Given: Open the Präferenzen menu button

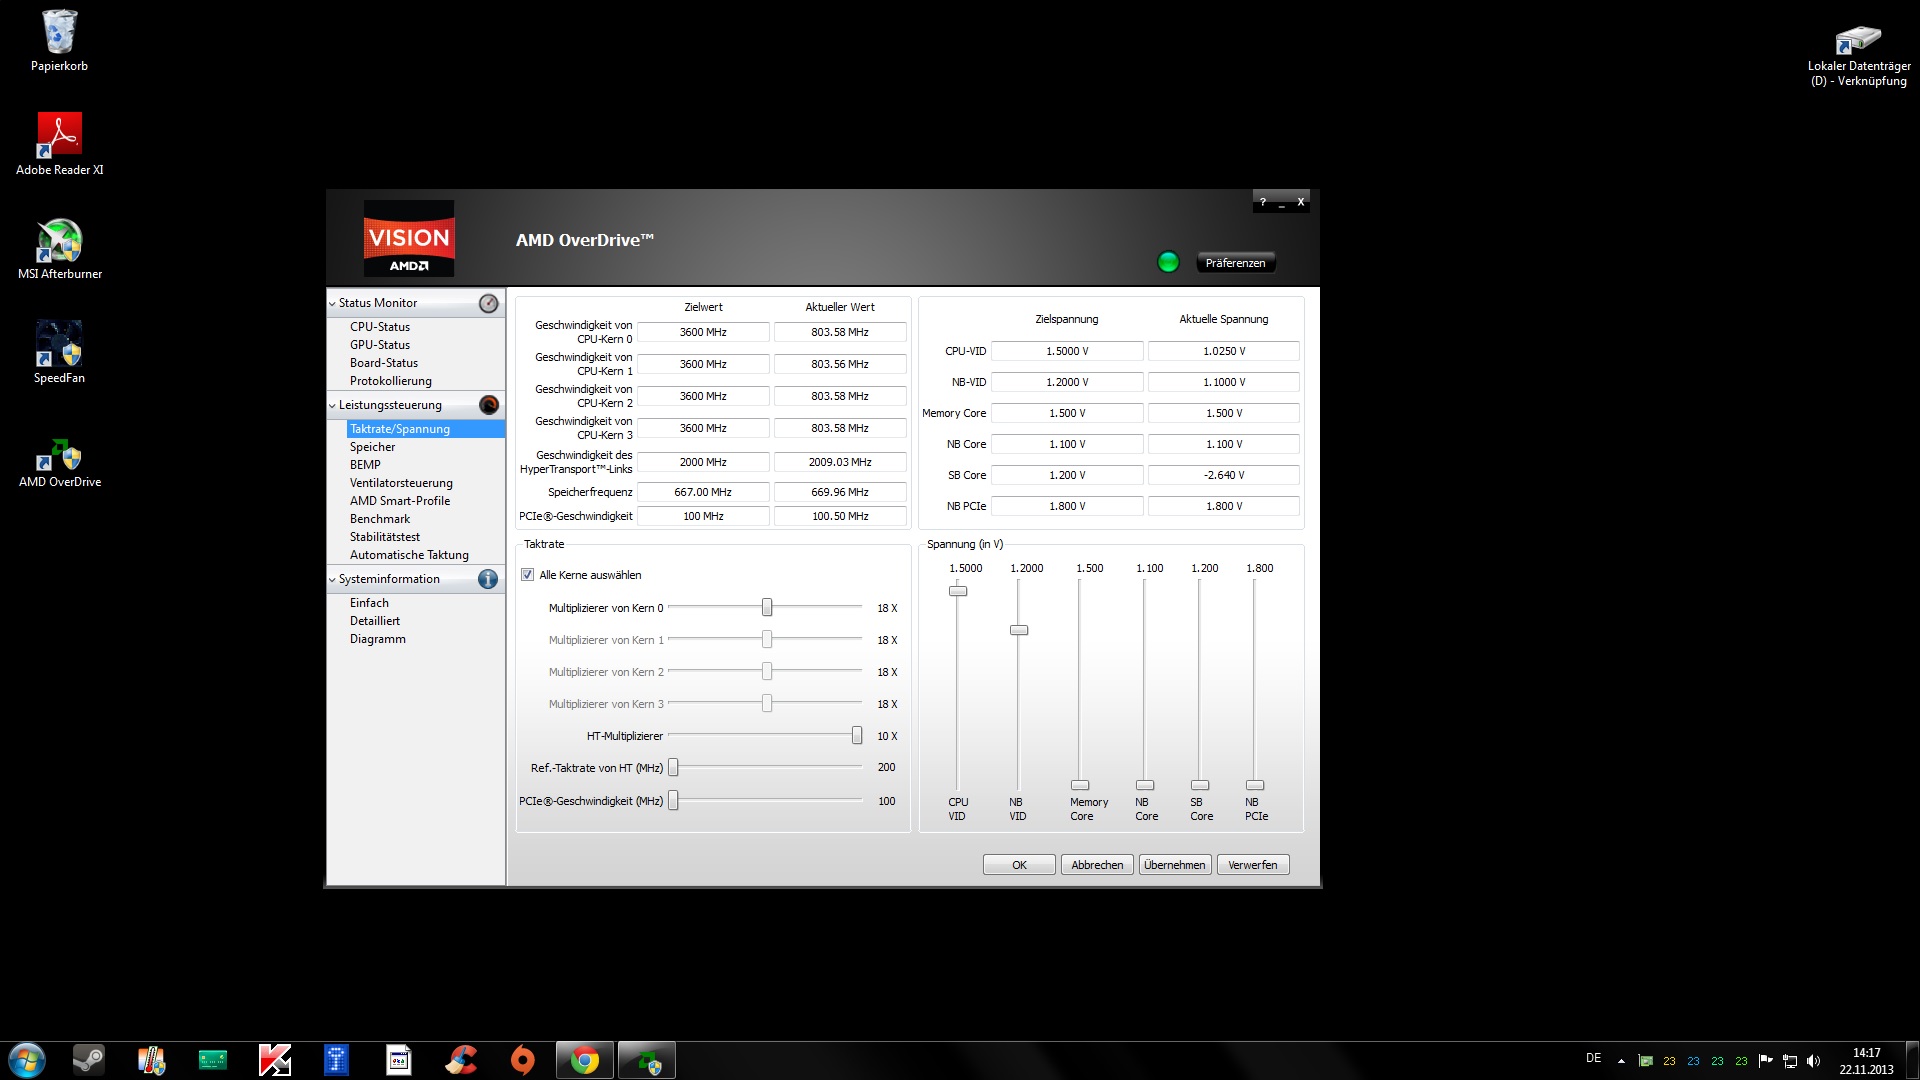Looking at the screenshot, I should [x=1235, y=263].
